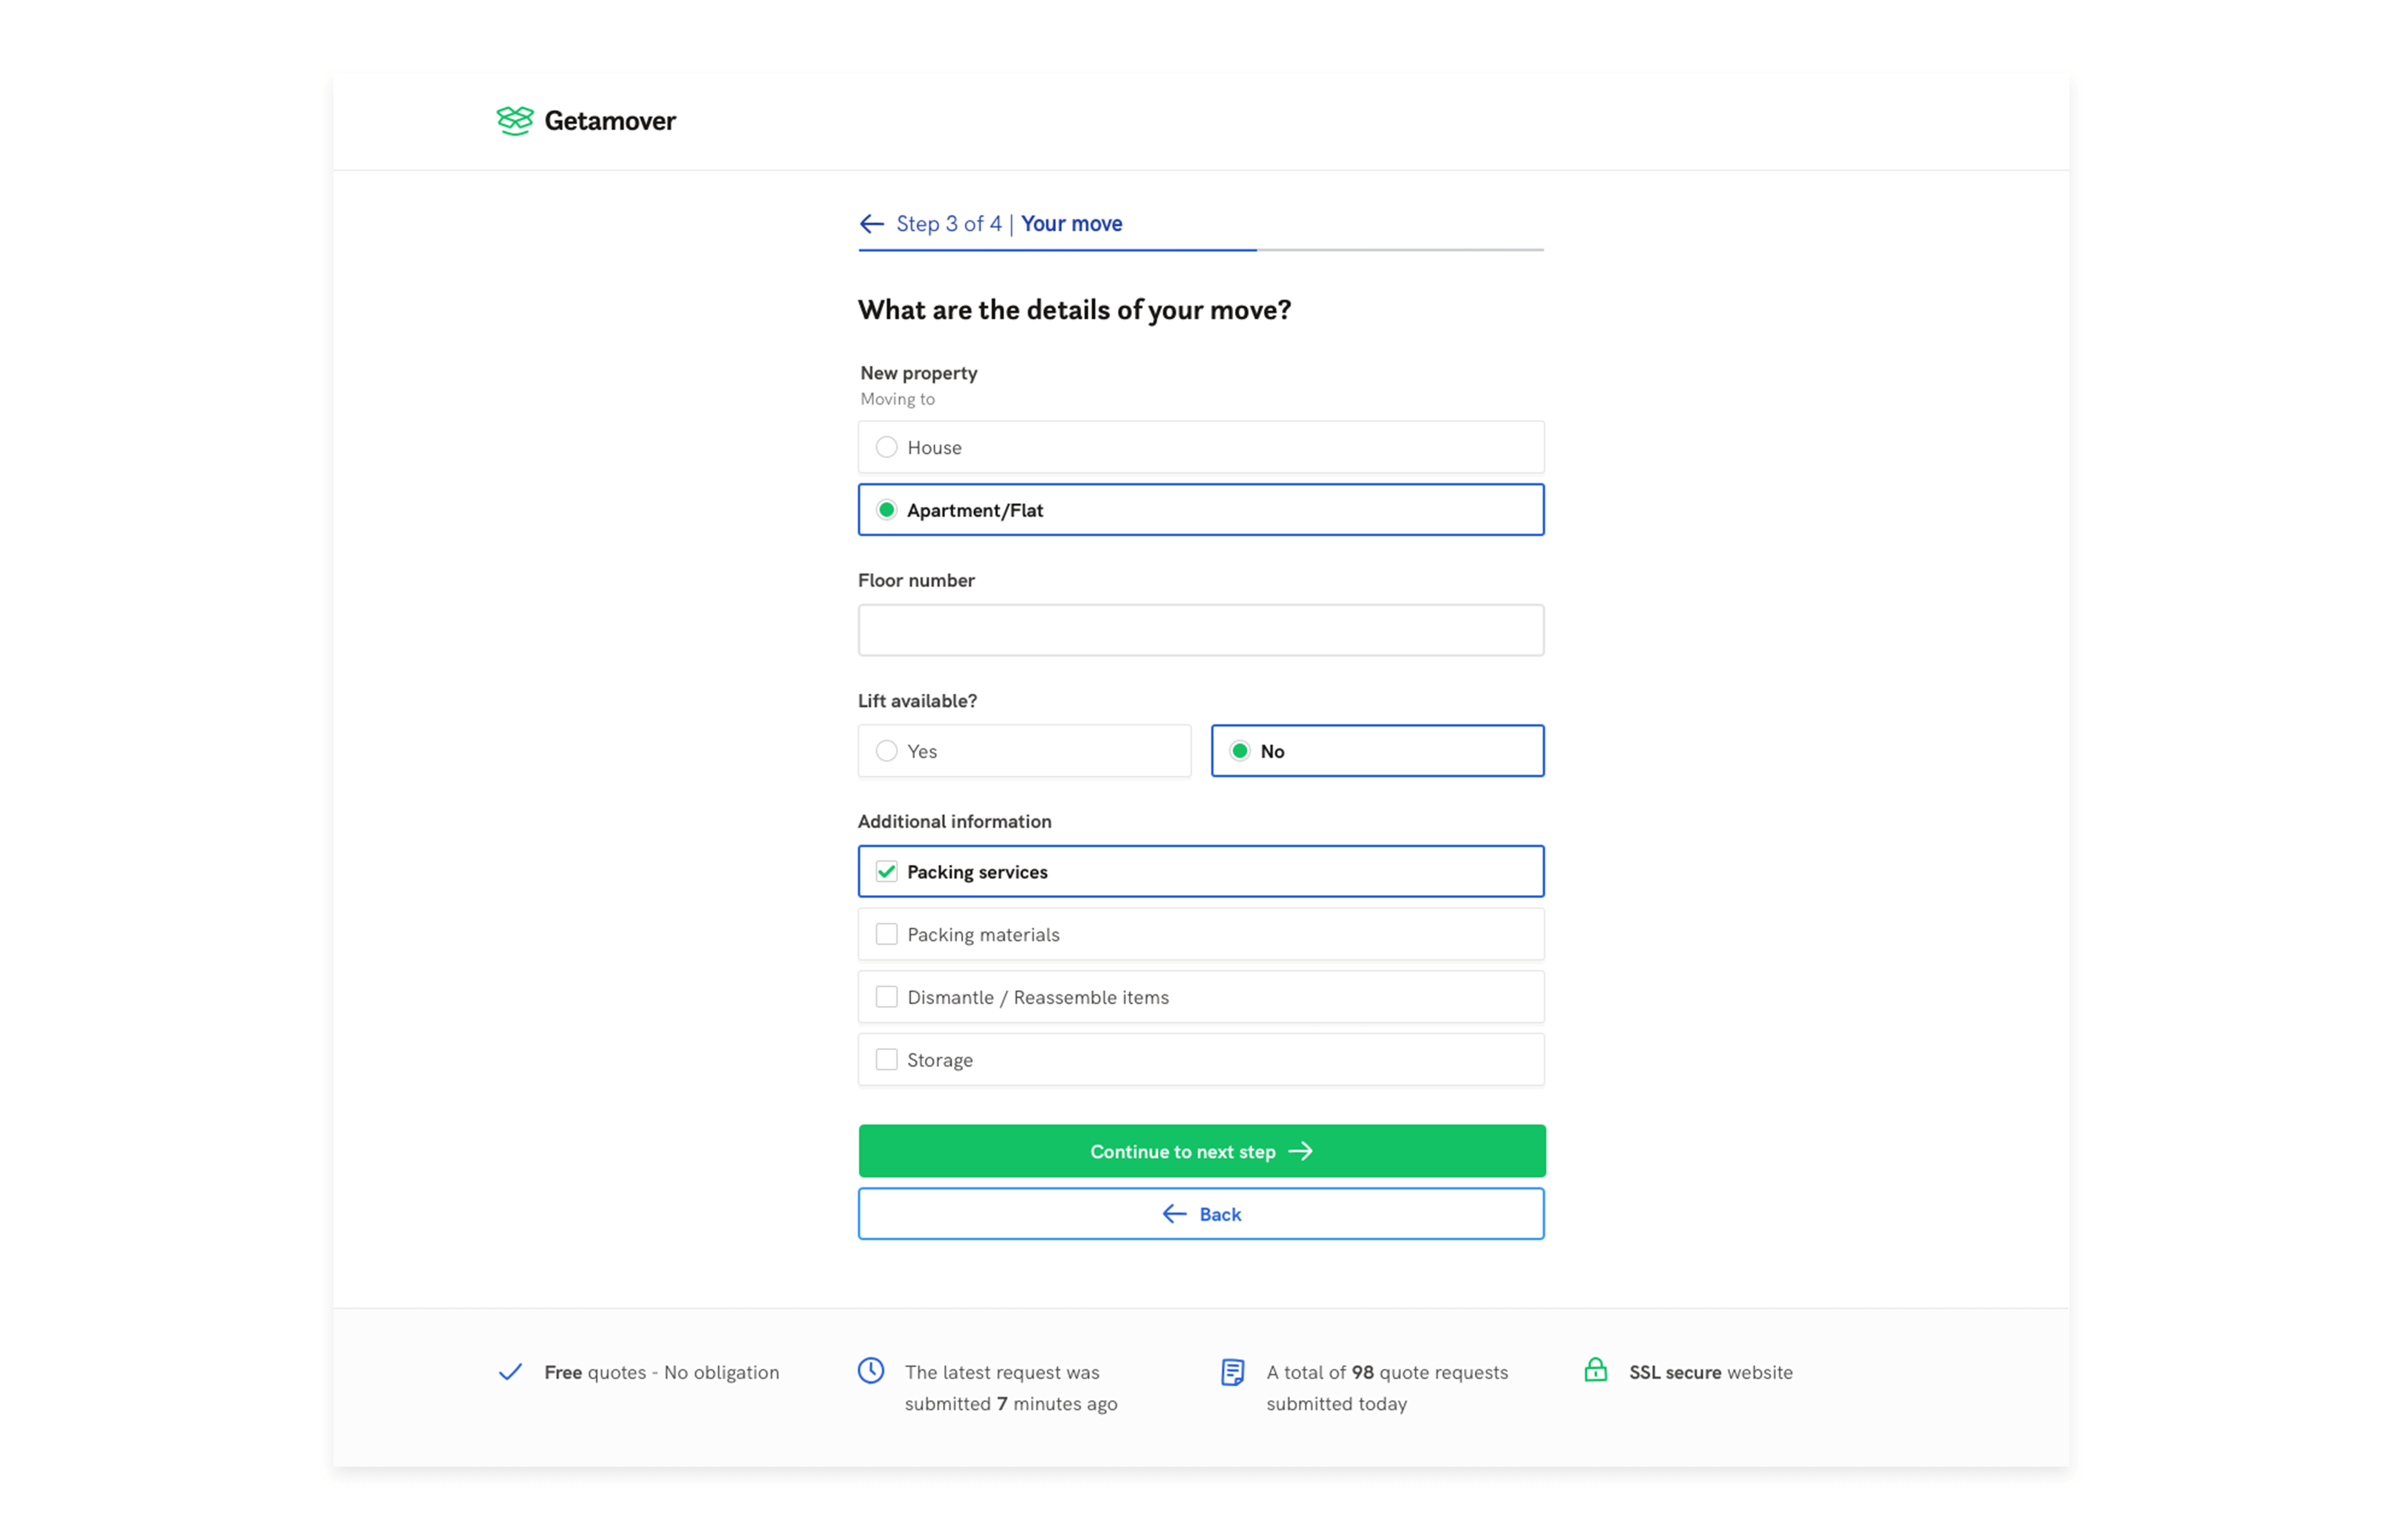
Task: Click Continue to next step button
Action: point(1202,1152)
